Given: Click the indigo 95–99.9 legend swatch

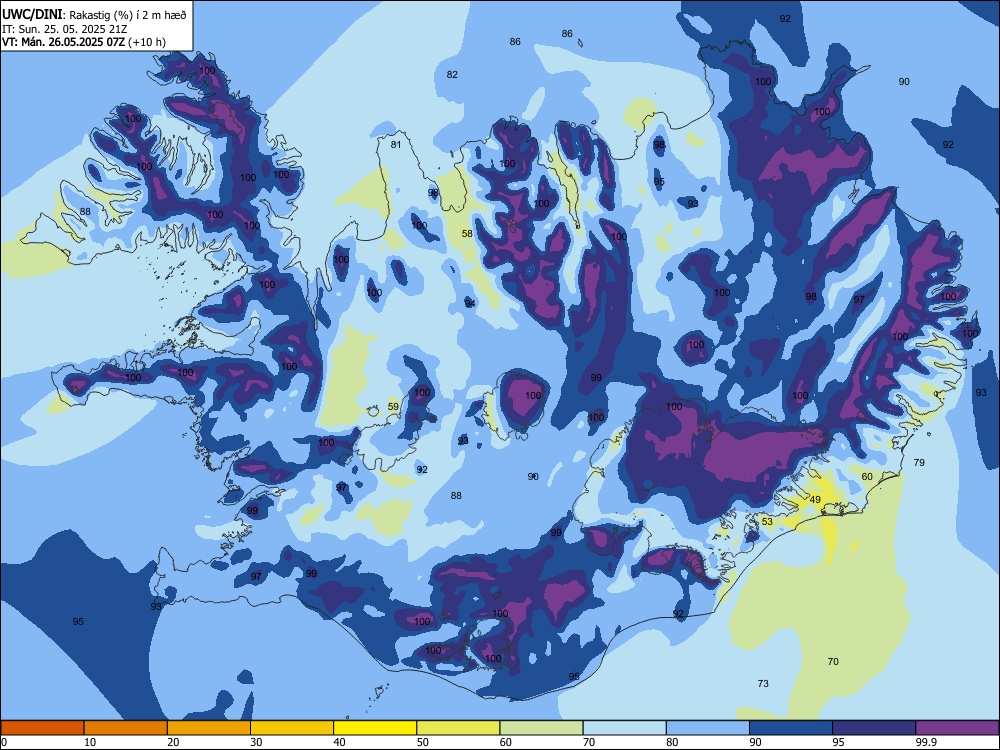Looking at the screenshot, I should 874,728.
